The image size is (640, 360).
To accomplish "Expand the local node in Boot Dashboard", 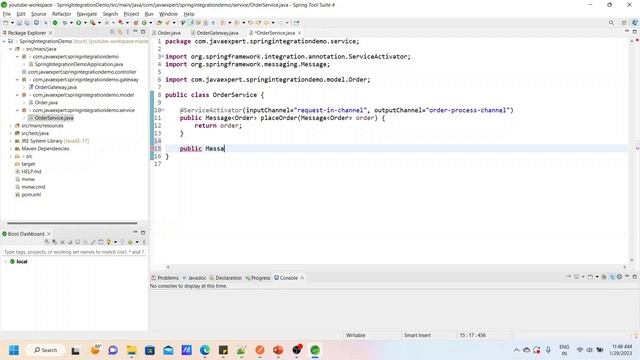I will [x=6, y=262].
